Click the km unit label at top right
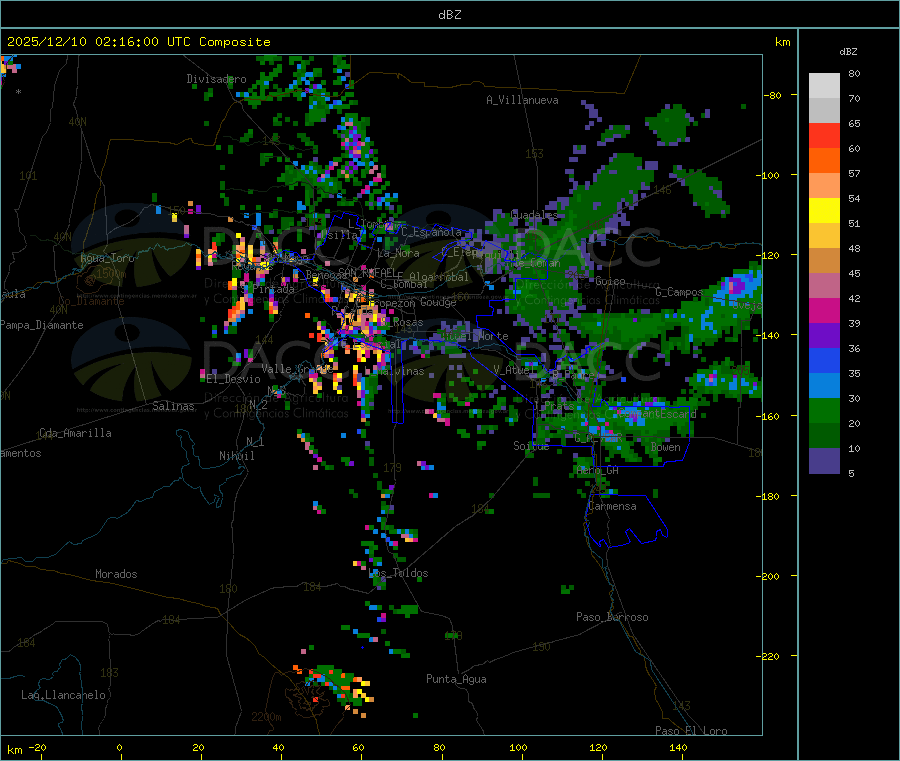This screenshot has height=761, width=900. click(x=783, y=42)
